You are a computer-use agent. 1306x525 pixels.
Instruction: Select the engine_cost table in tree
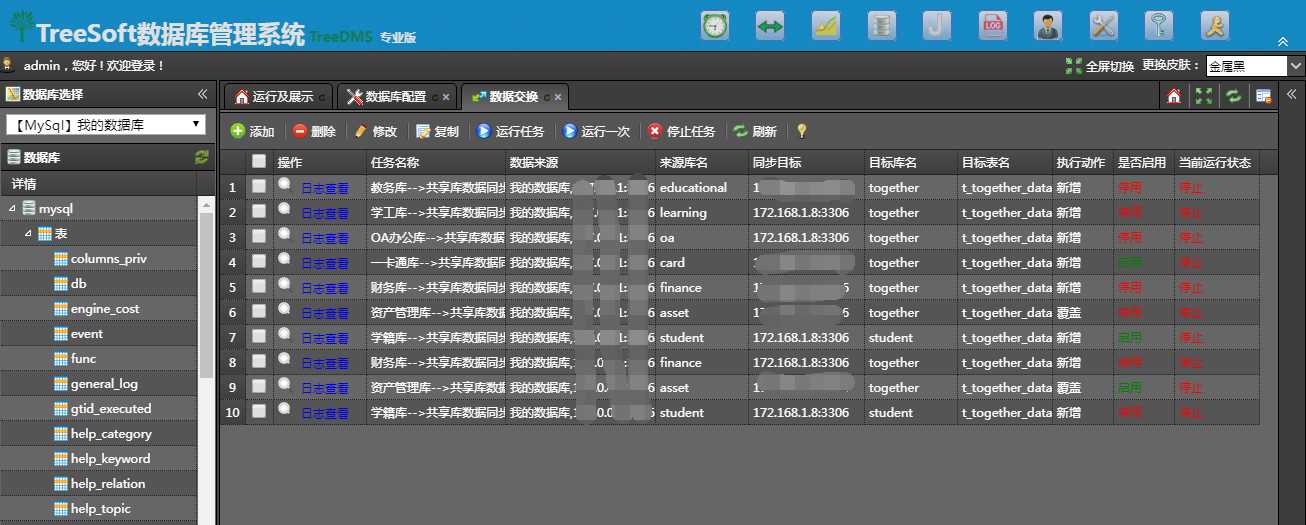[x=105, y=309]
